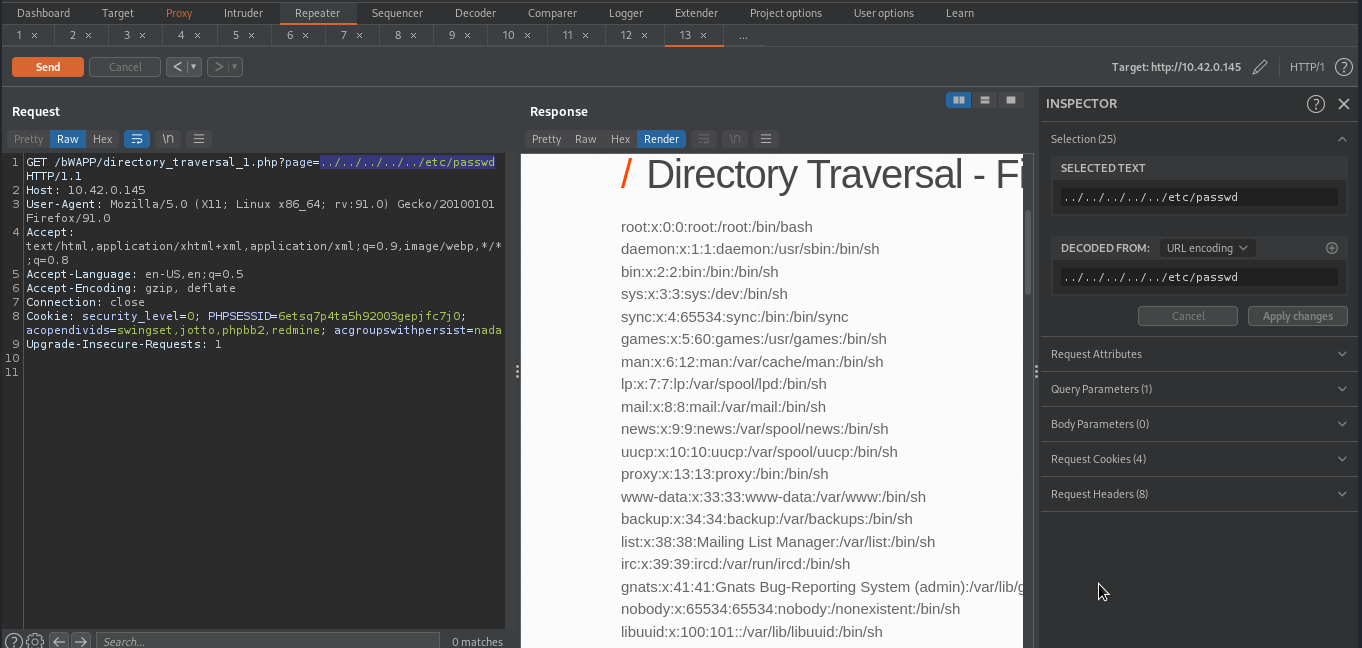The image size is (1362, 648).
Task: Go back to previous request history
Action: click(177, 67)
